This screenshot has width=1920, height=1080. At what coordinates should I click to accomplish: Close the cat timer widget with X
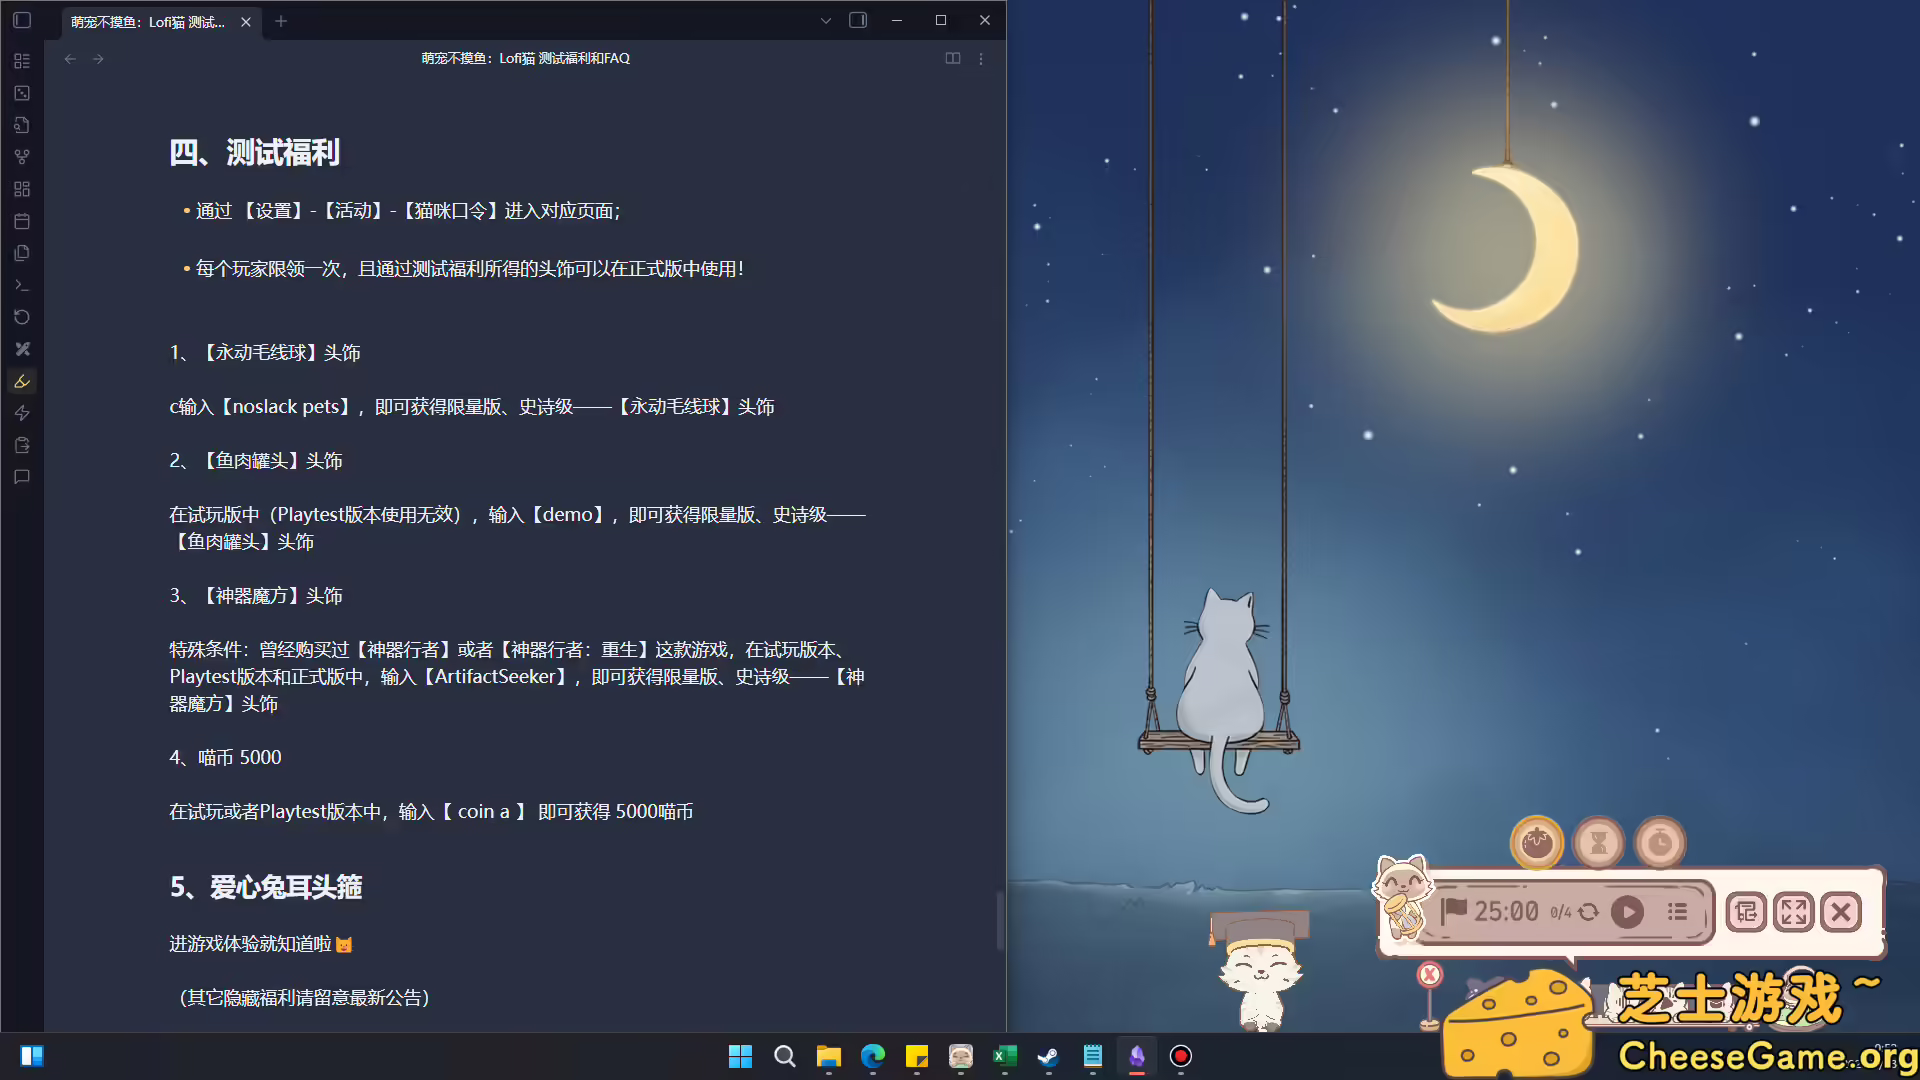point(1840,912)
